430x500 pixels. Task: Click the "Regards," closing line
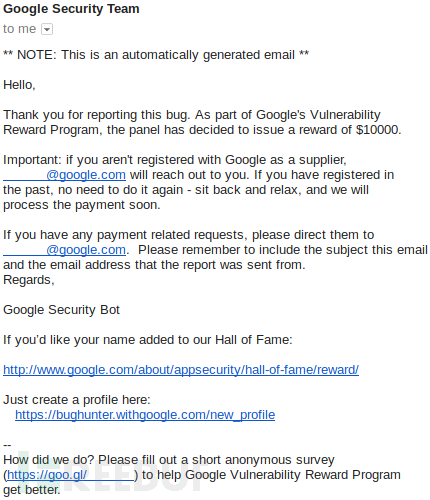[x=29, y=280]
